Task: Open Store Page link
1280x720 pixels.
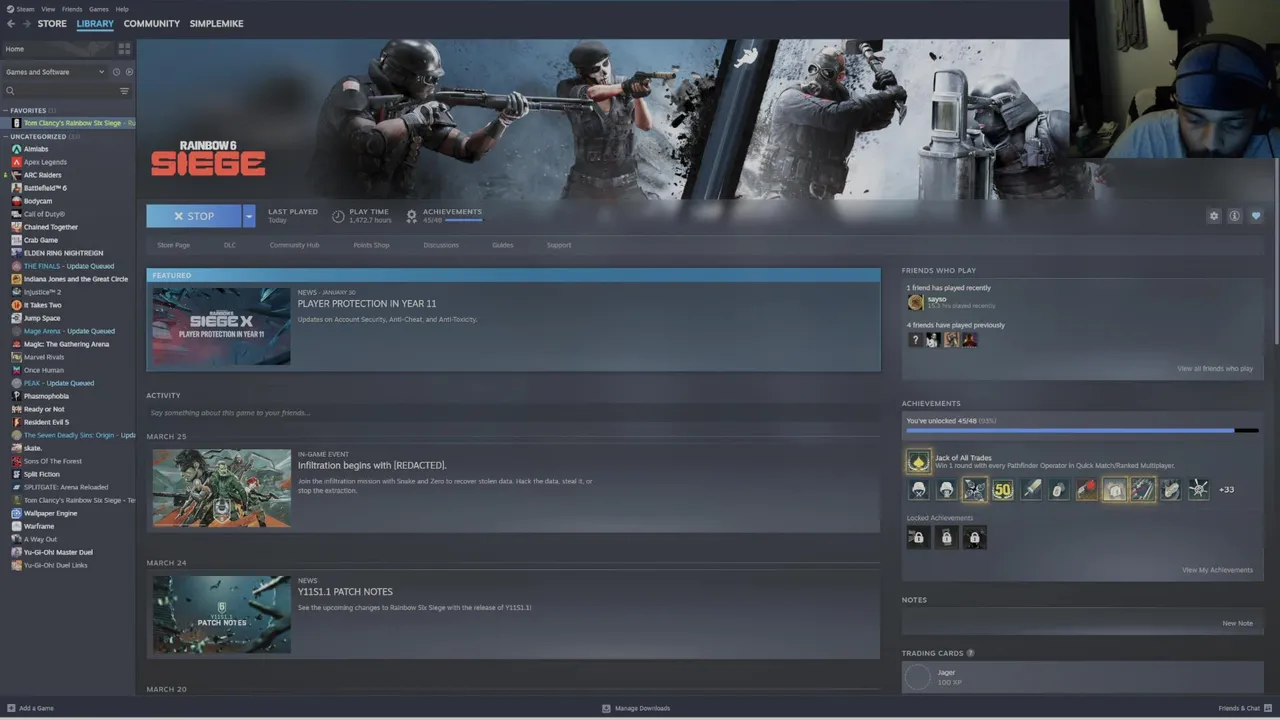Action: [173, 245]
